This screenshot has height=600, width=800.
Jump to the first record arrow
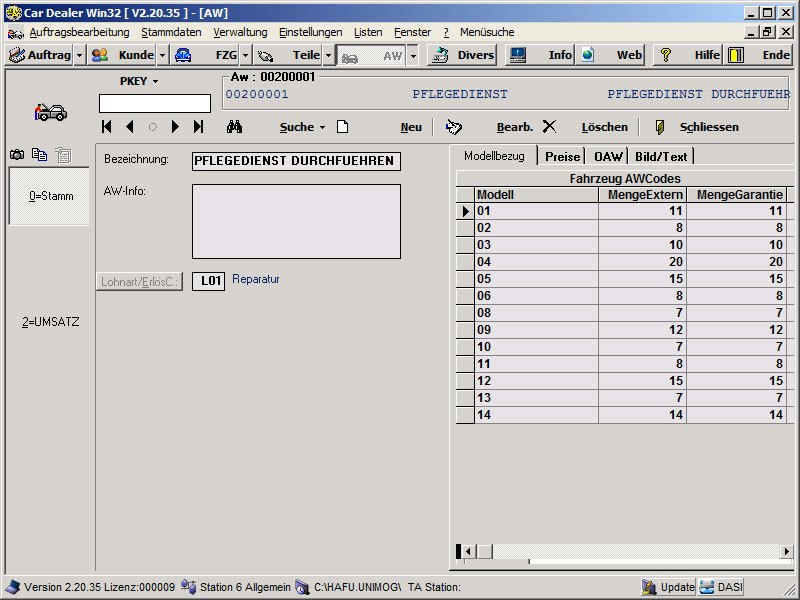click(x=107, y=127)
